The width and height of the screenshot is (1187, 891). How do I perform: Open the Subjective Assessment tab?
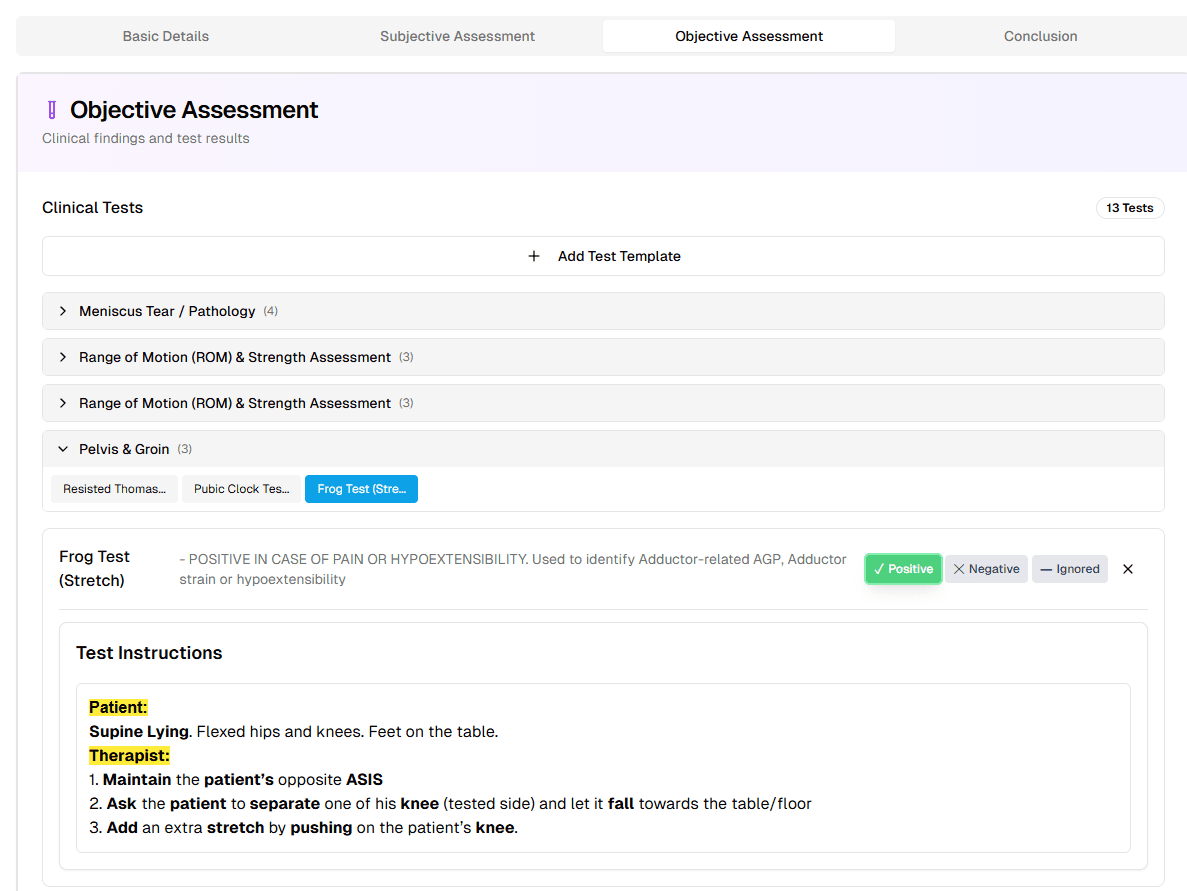click(457, 36)
